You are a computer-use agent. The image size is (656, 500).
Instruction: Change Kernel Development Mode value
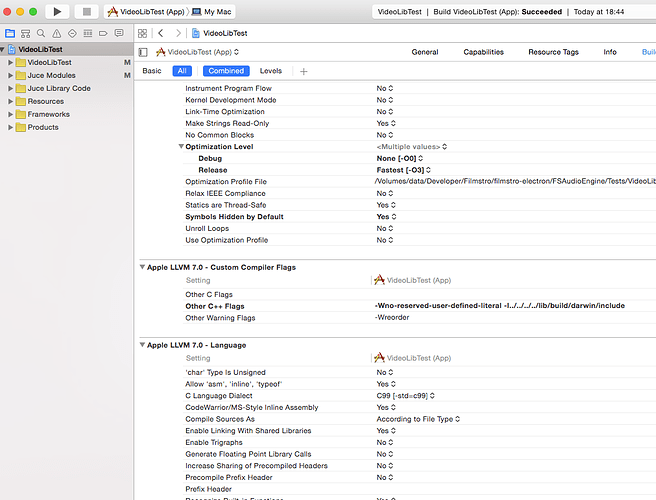pos(384,100)
